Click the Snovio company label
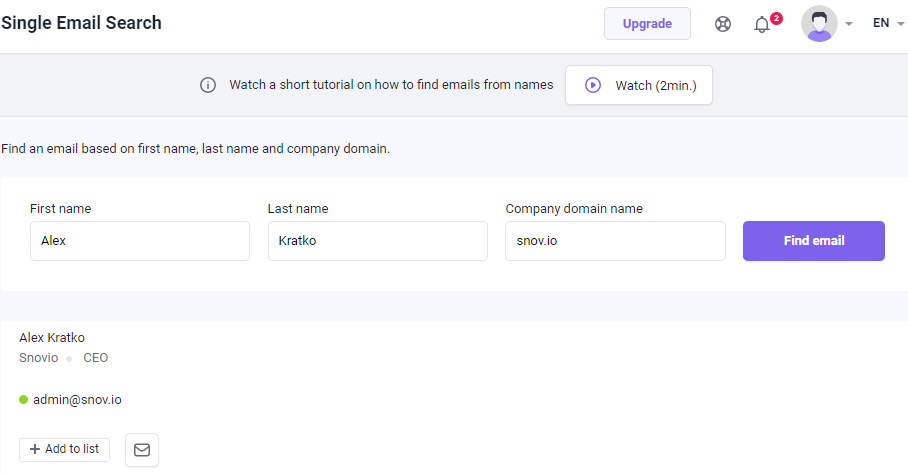This screenshot has width=908, height=474. [39, 358]
